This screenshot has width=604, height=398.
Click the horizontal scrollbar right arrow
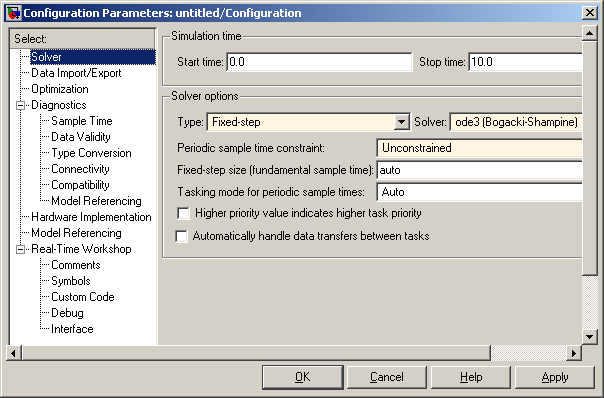574,353
